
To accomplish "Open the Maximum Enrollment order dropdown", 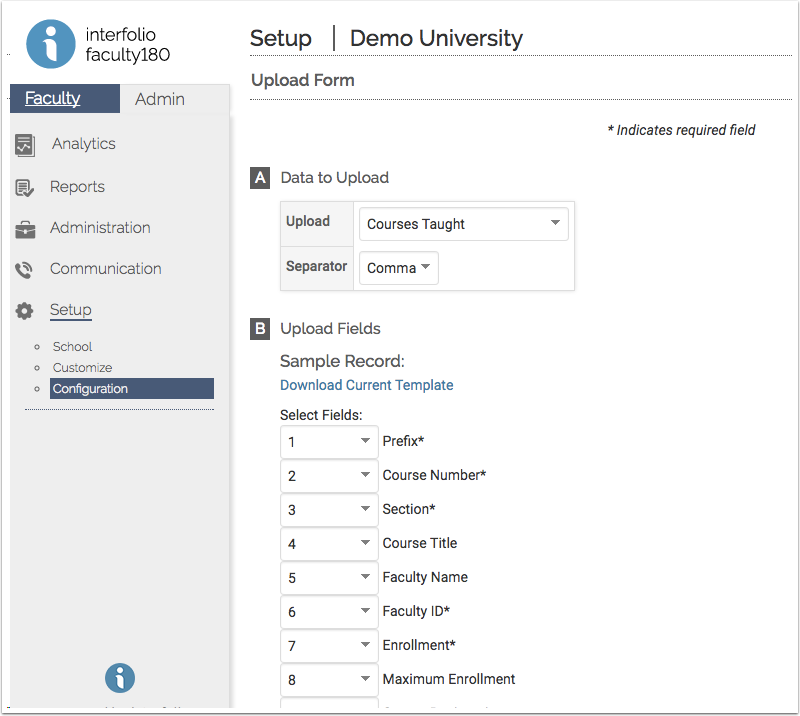I will click(329, 680).
